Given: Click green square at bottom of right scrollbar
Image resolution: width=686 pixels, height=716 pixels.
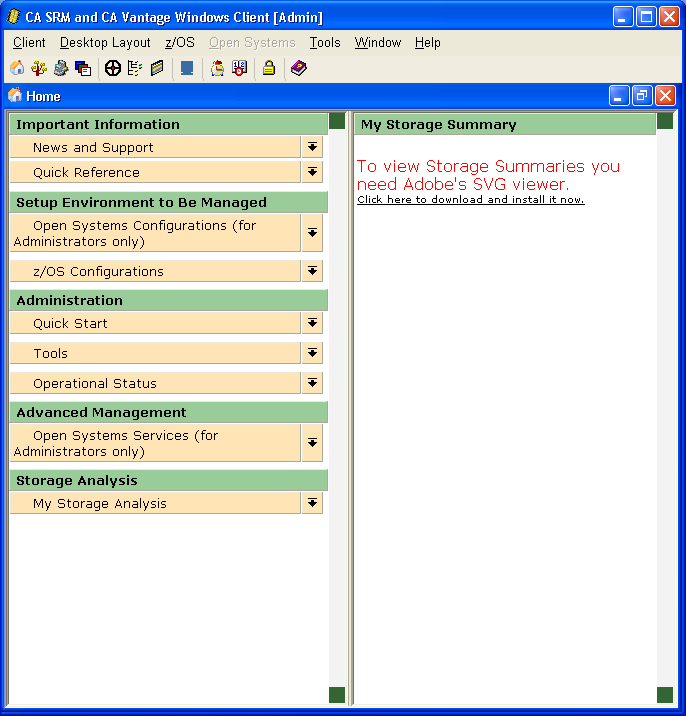Looking at the screenshot, I should coord(665,695).
